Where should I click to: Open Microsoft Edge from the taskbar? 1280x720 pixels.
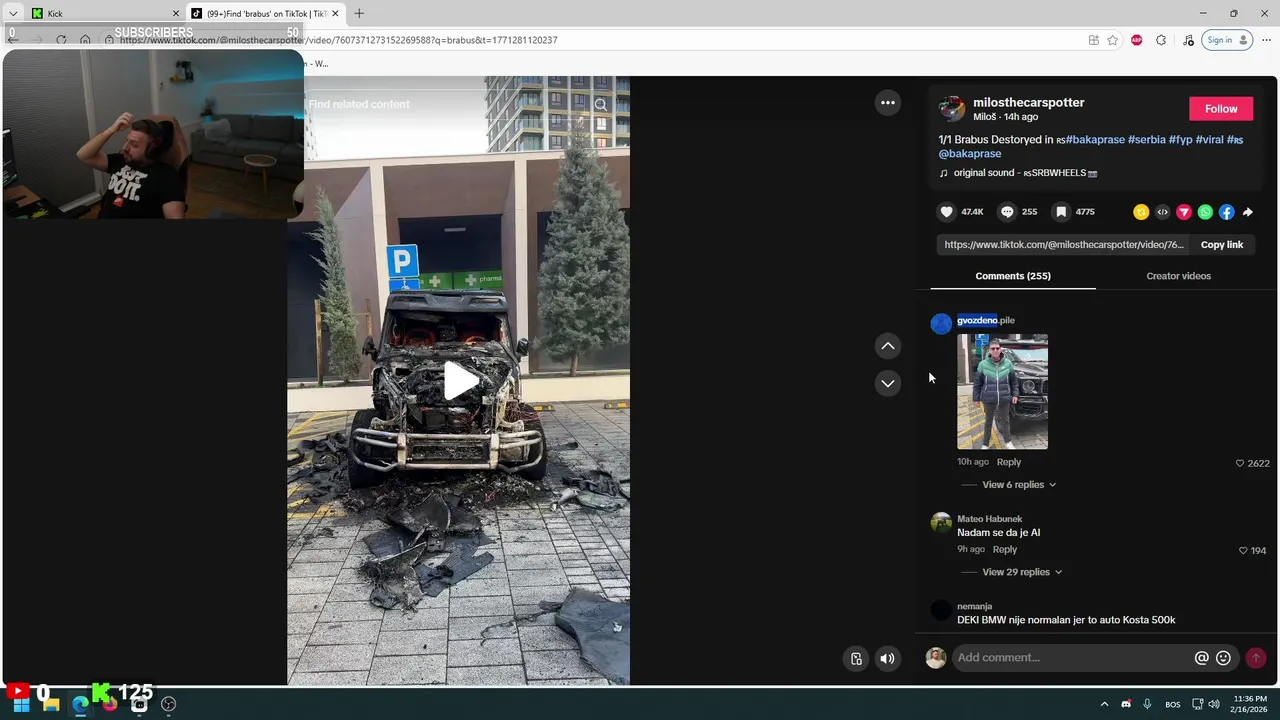point(80,704)
